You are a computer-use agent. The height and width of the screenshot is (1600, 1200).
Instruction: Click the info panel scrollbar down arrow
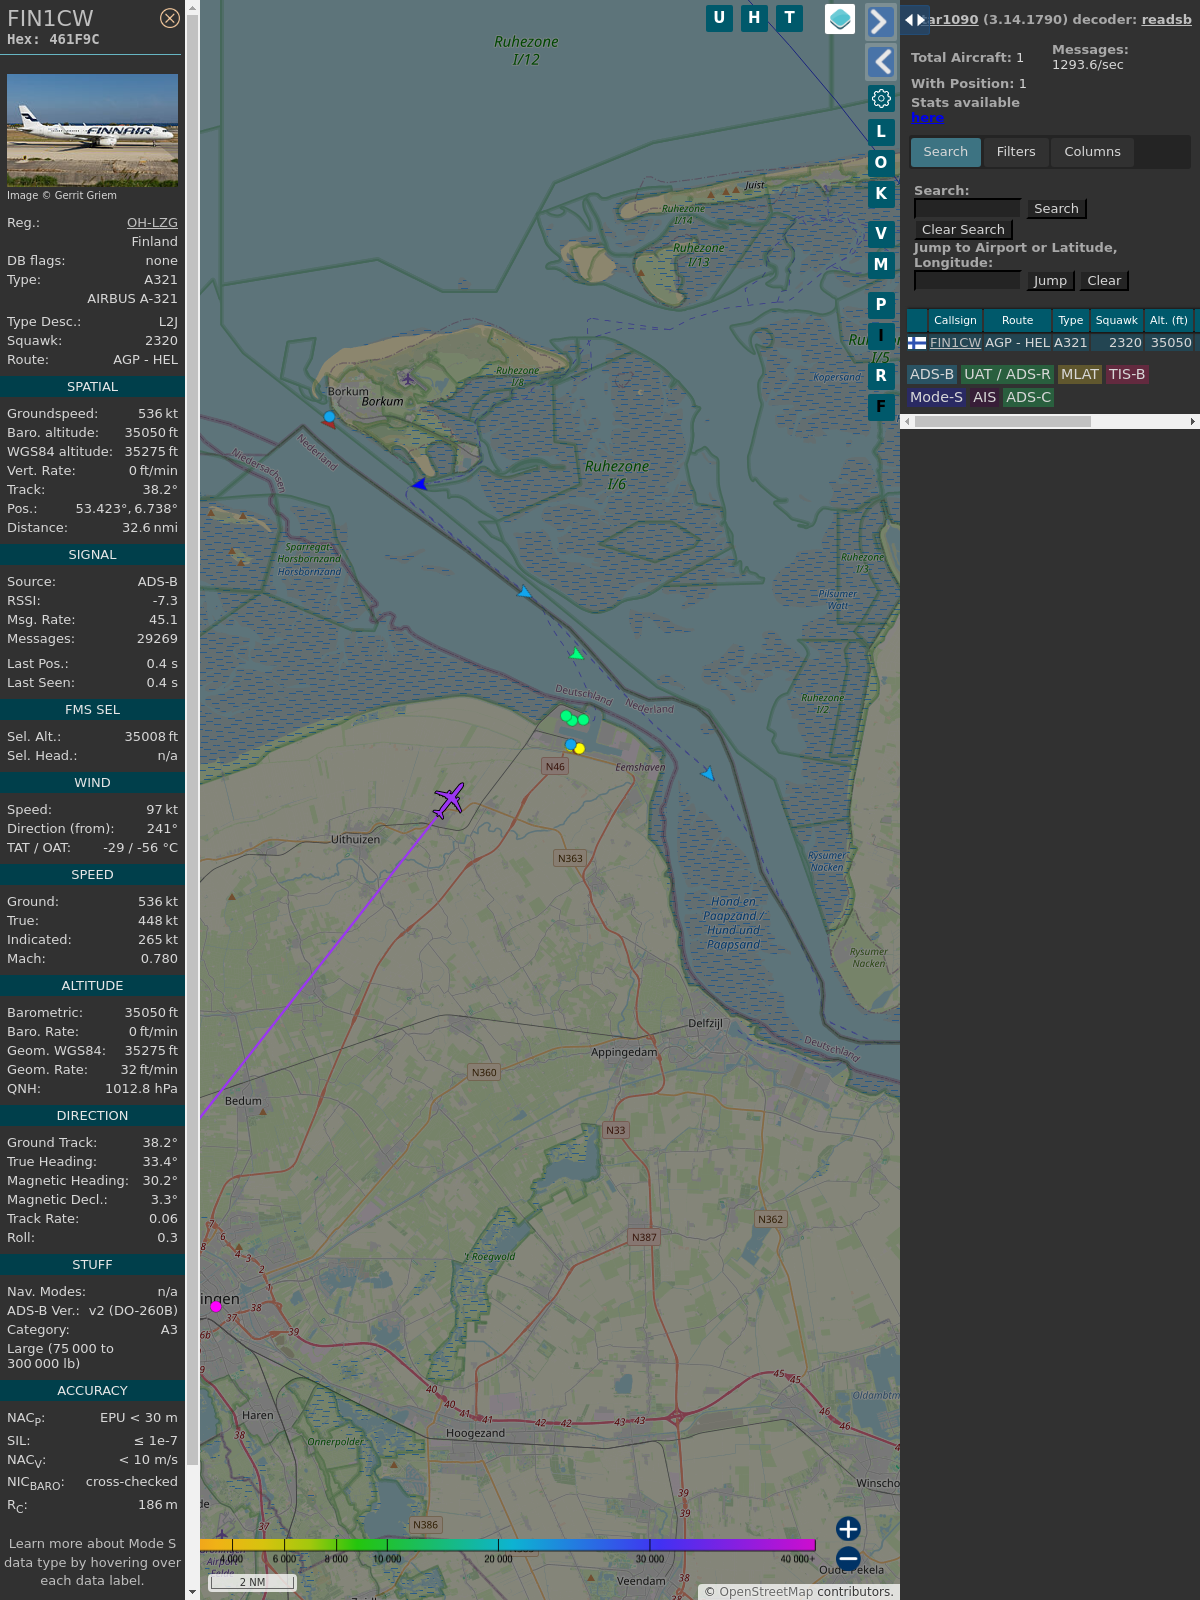click(192, 1592)
